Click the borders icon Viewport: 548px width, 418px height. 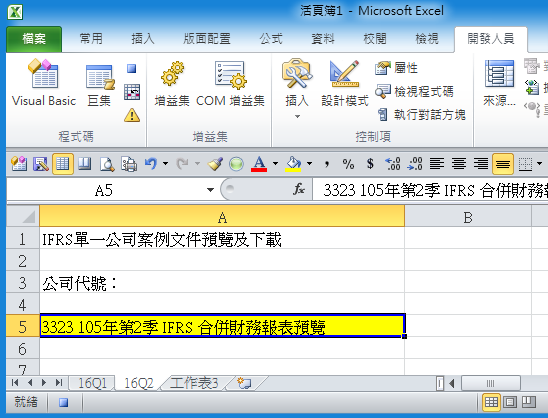pos(525,164)
